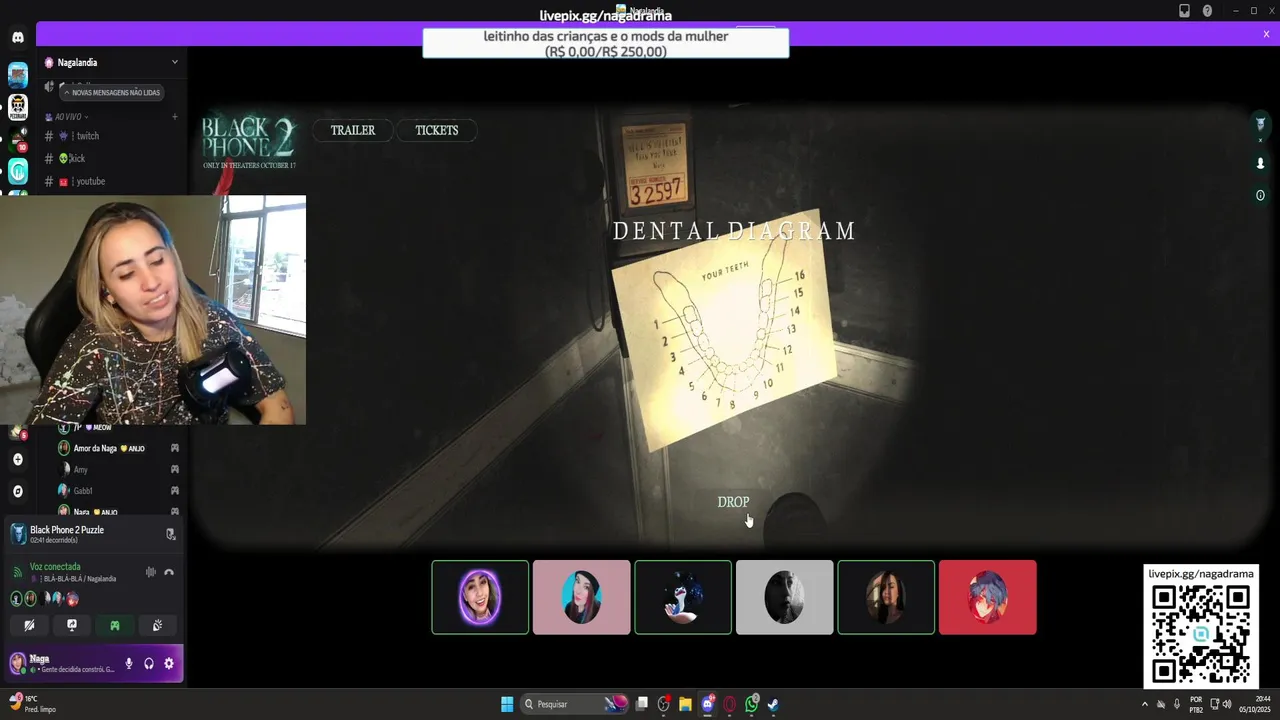Image resolution: width=1280 pixels, height=720 pixels.
Task: Click activity controller icon beside Gabb1
Action: pos(174,490)
